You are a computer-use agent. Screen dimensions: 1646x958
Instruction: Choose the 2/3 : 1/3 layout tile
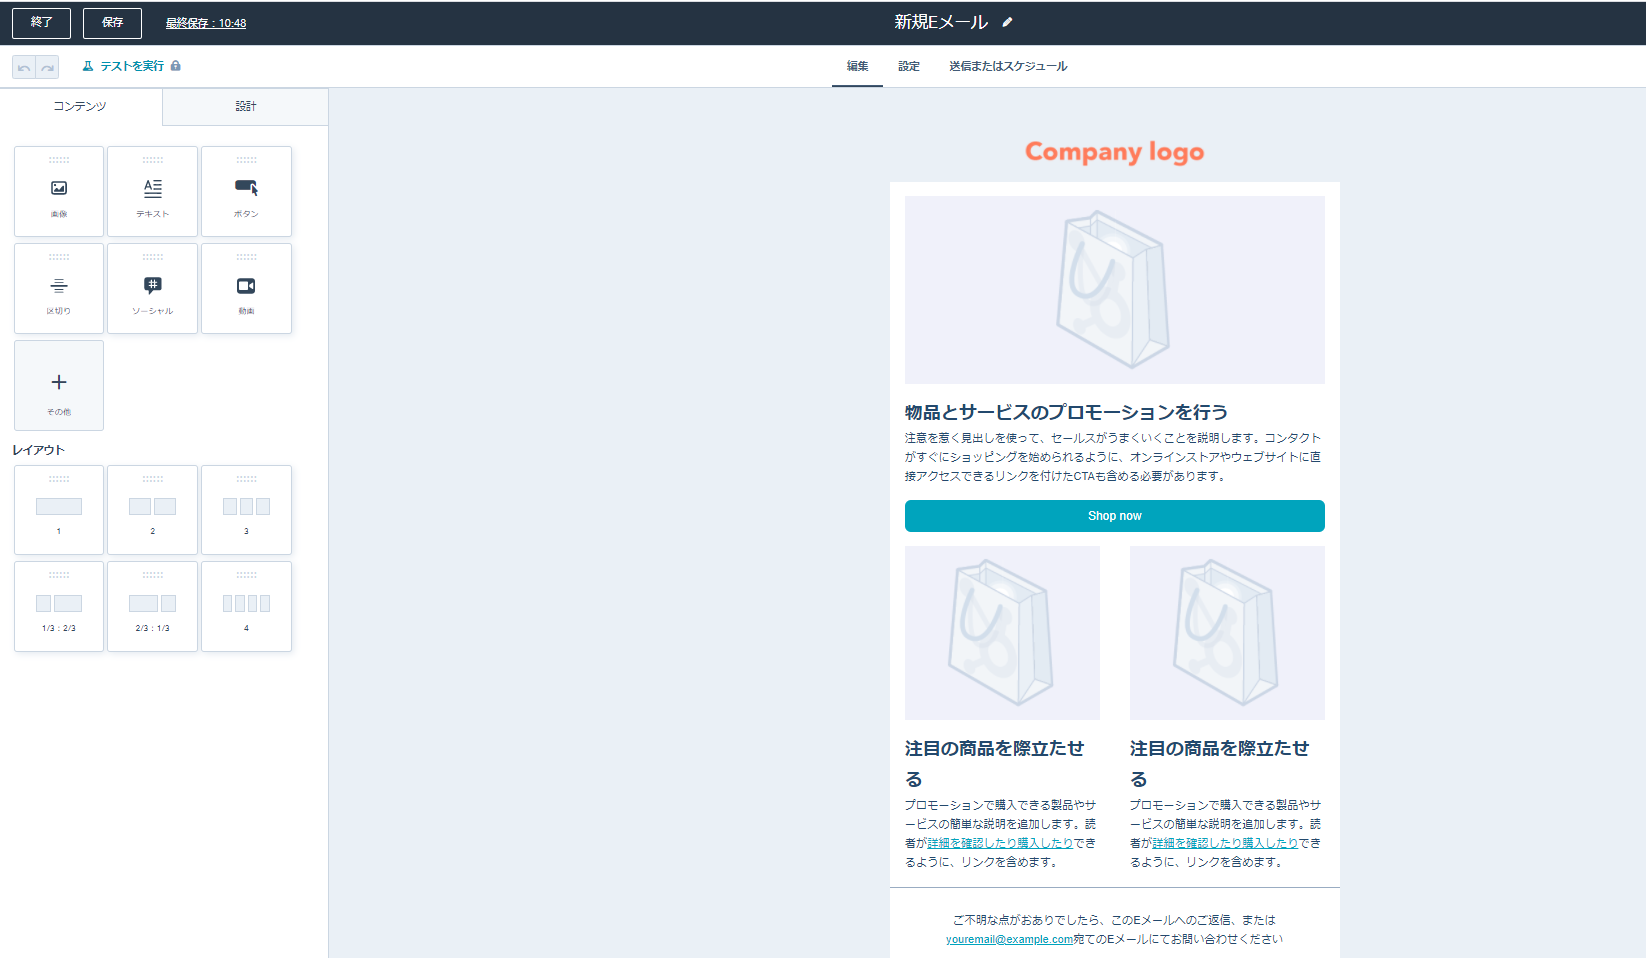[x=152, y=607]
